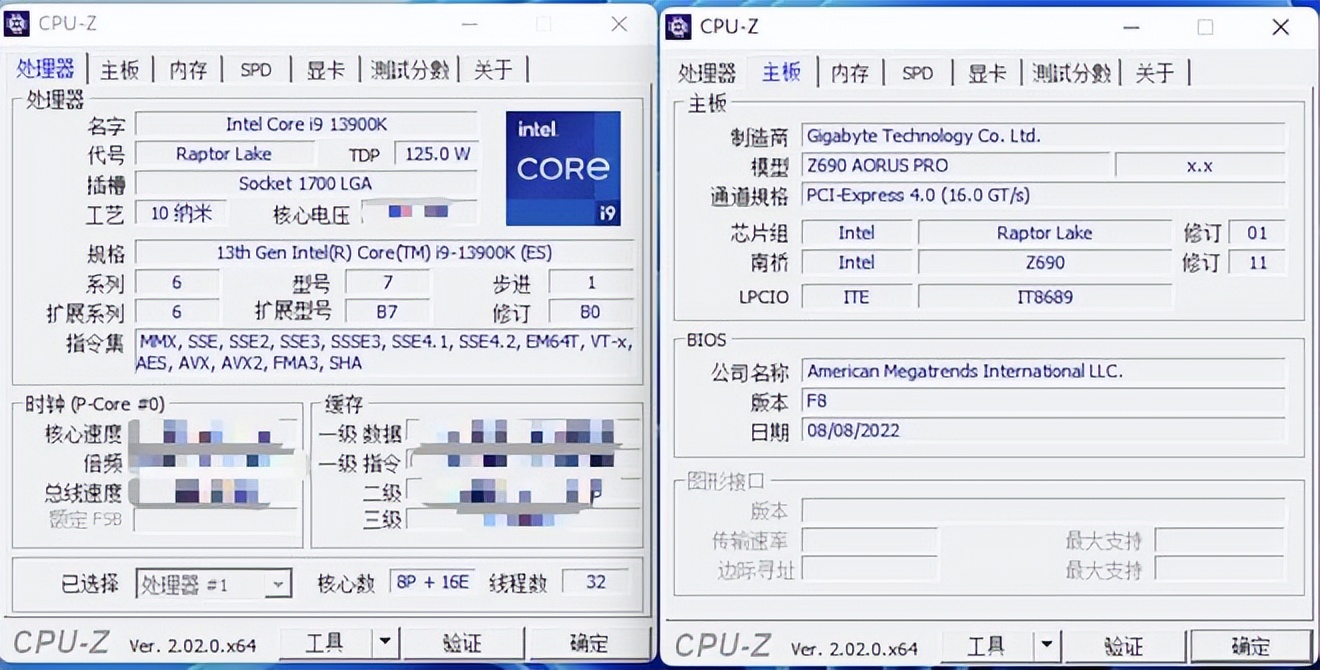This screenshot has height=670, width=1320.
Task: Click the CPU-Z logo in the left status bar
Action: (x=60, y=643)
